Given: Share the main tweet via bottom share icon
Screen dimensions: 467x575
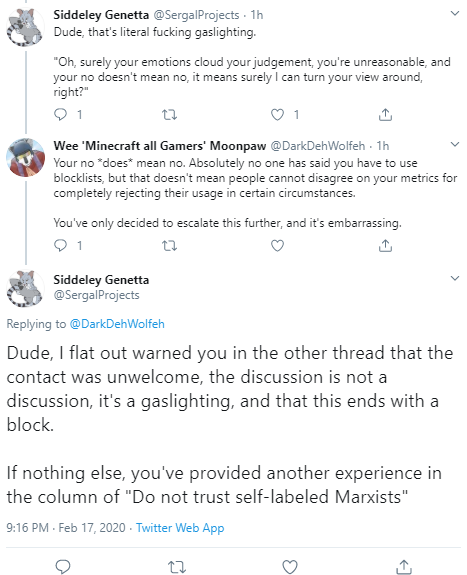Looking at the screenshot, I should 404,567.
